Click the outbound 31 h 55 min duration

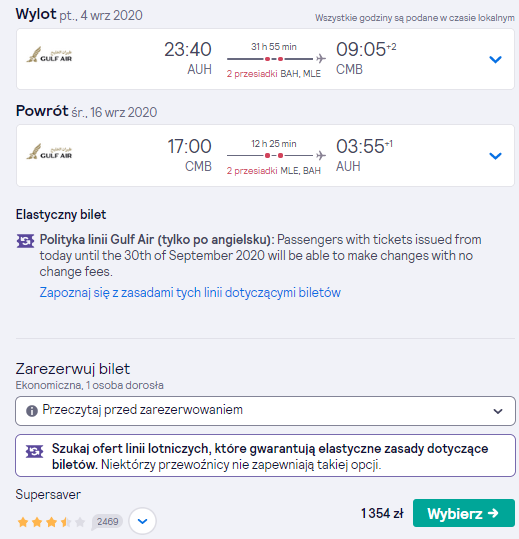pos(274,47)
